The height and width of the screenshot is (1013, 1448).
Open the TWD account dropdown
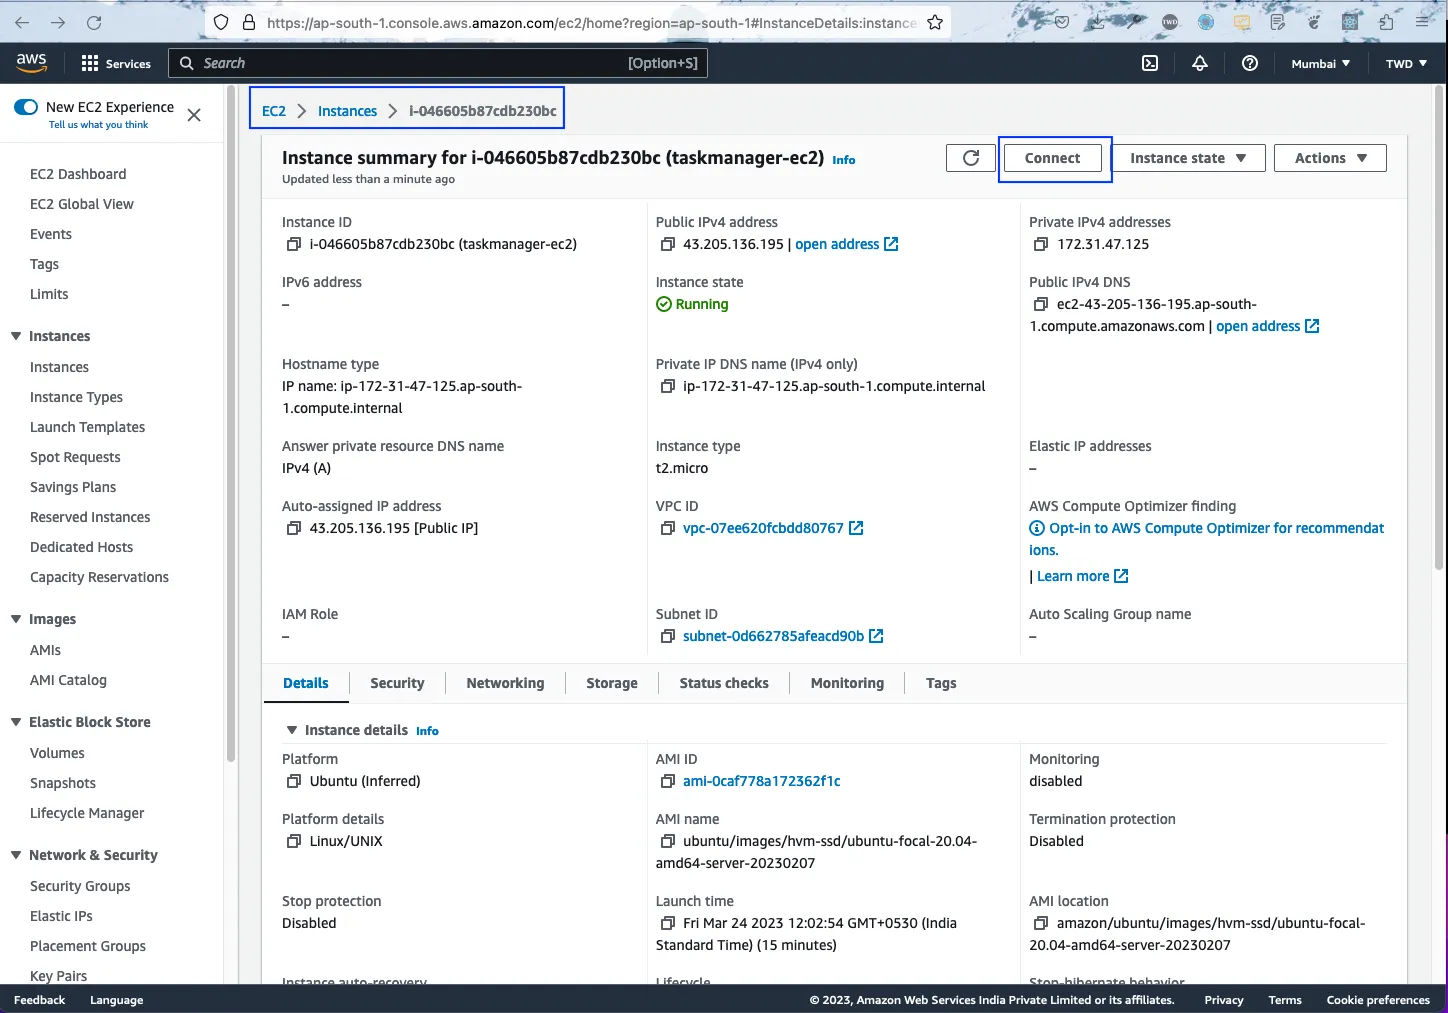[1406, 63]
